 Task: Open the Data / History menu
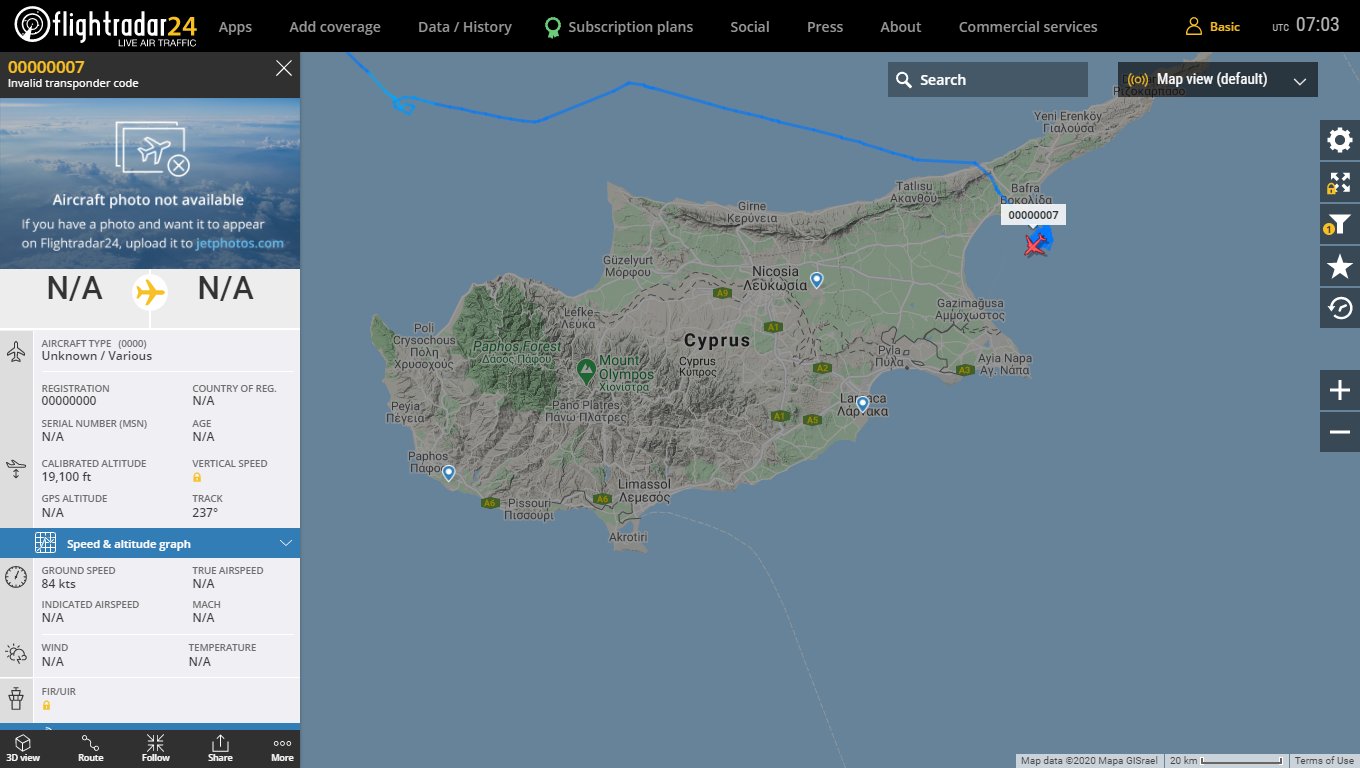(464, 27)
